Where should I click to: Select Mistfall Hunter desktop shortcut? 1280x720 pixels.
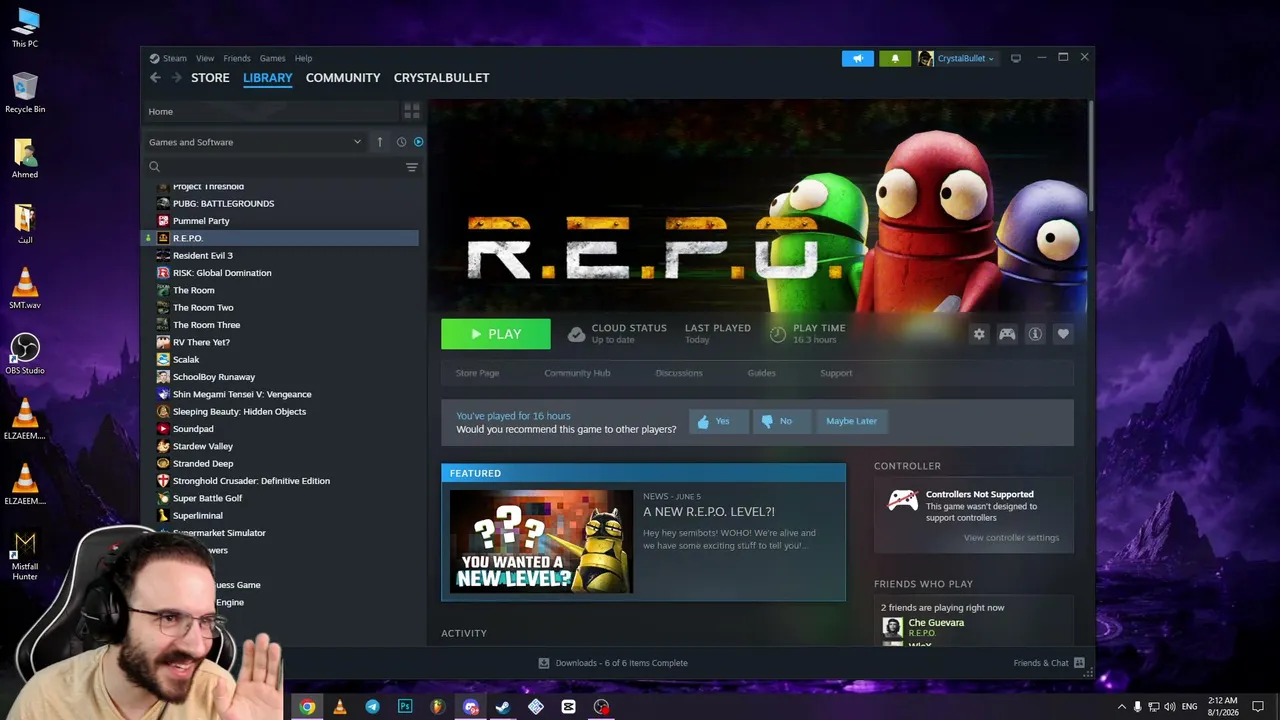tap(25, 555)
